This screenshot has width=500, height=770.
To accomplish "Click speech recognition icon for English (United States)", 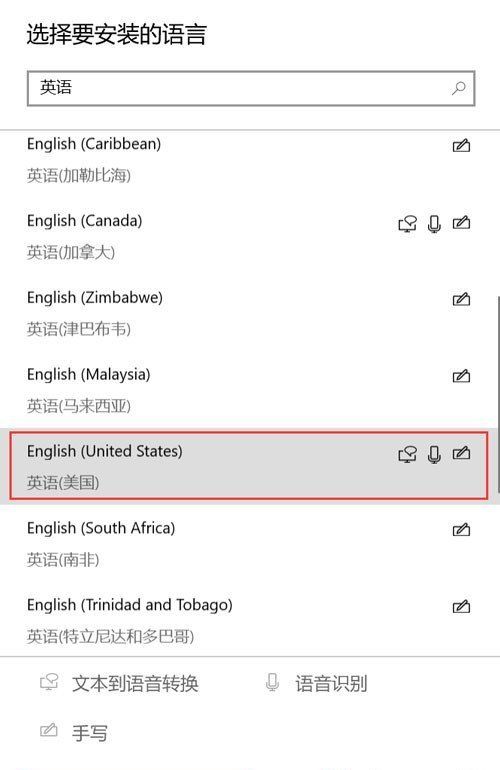I will tap(434, 454).
